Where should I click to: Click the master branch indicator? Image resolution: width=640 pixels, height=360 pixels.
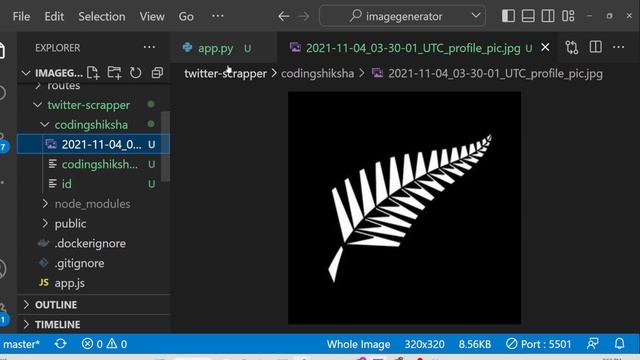pyautogui.click(x=20, y=344)
